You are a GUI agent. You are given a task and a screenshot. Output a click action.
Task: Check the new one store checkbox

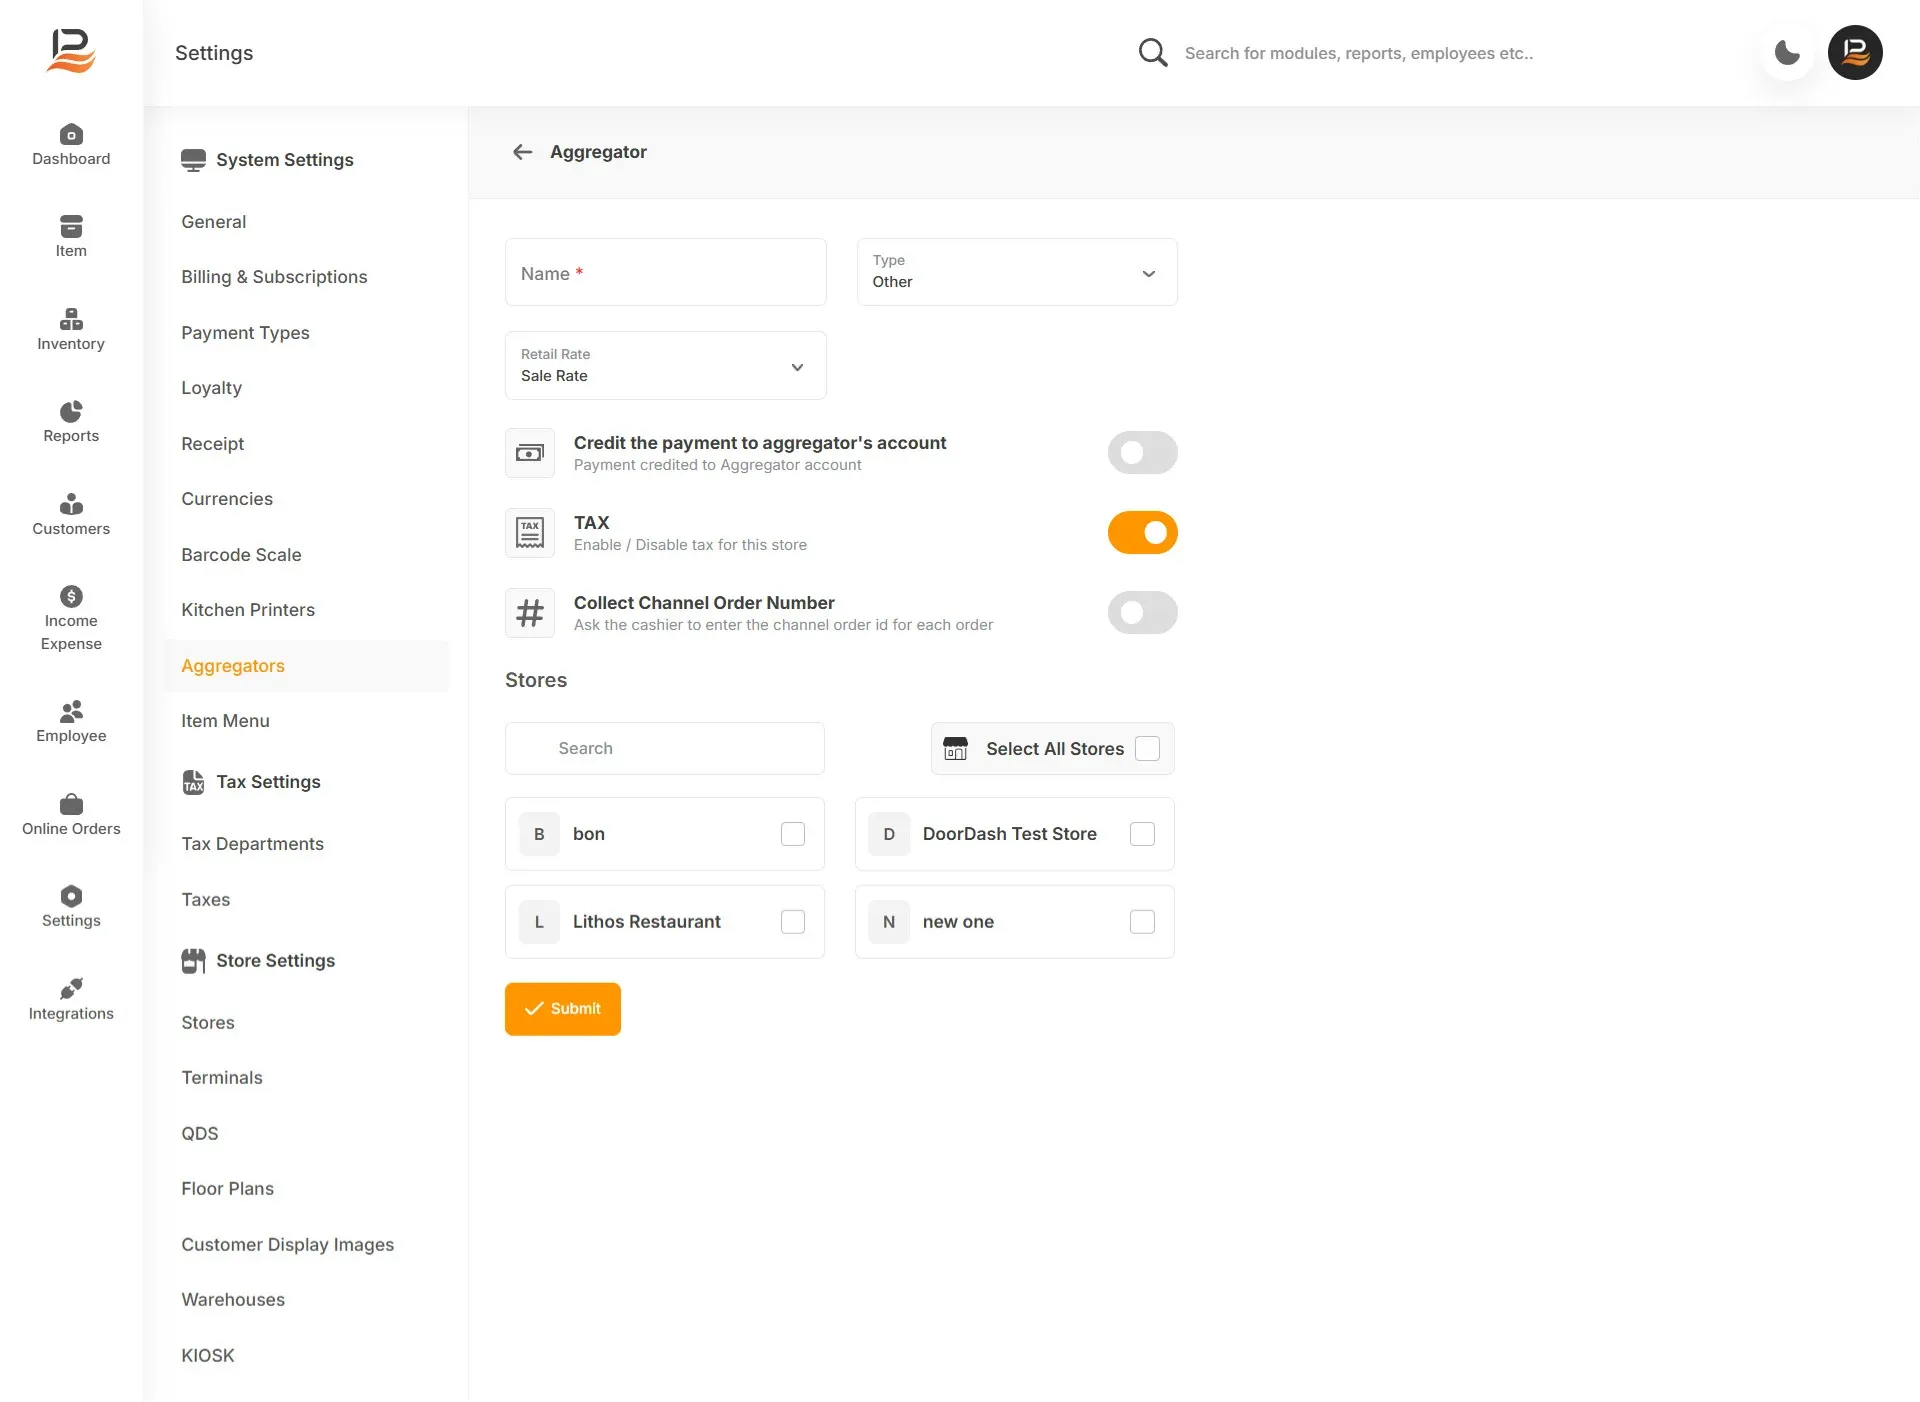click(1142, 922)
